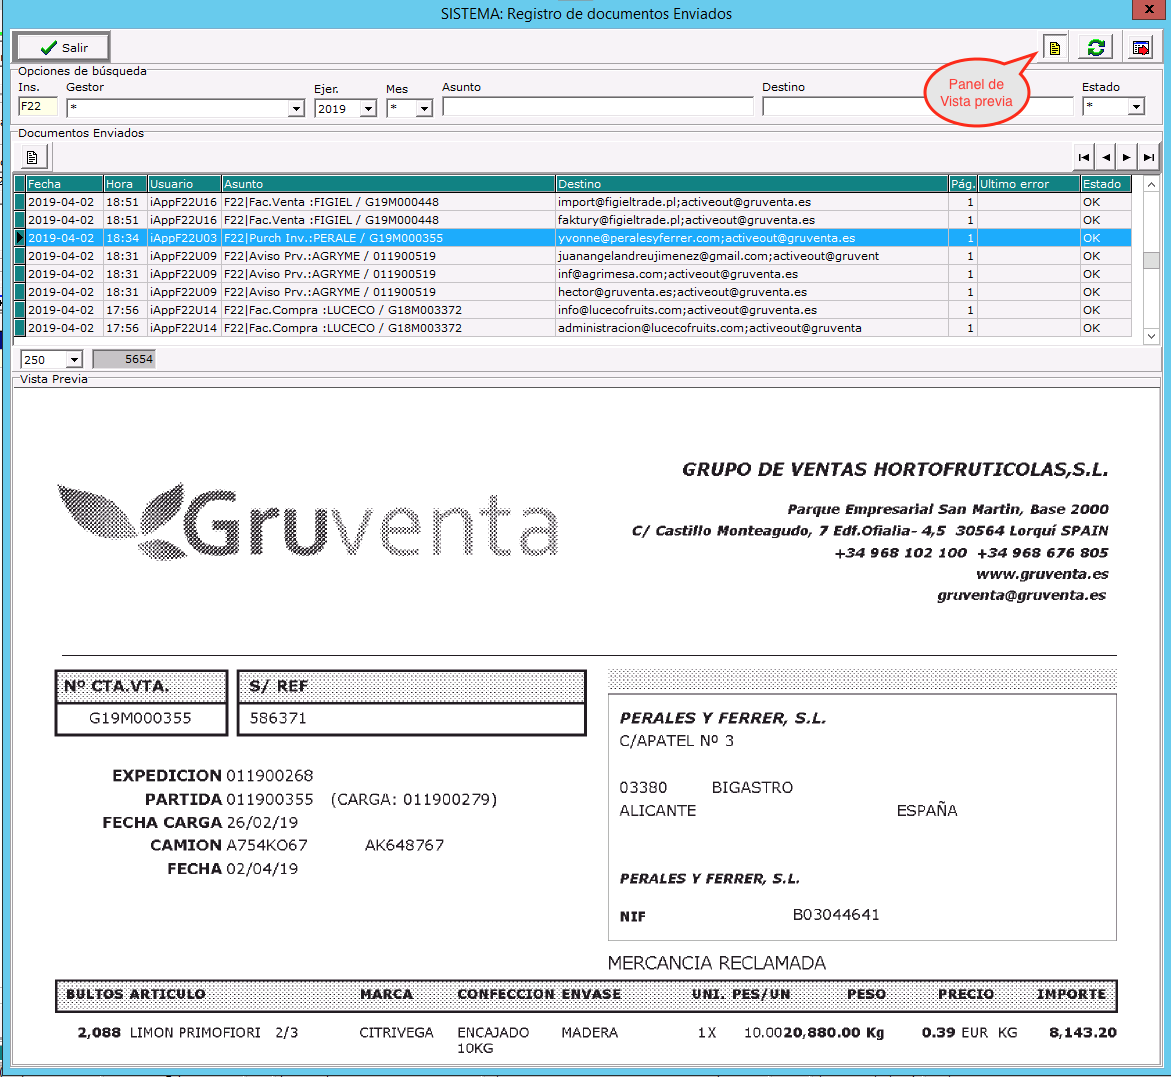The image size is (1171, 1077).
Task: Jump to last record arrow
Action: (x=1149, y=157)
